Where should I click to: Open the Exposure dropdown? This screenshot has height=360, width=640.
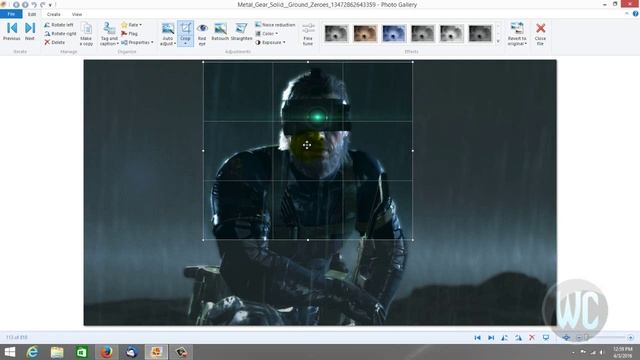[270, 42]
